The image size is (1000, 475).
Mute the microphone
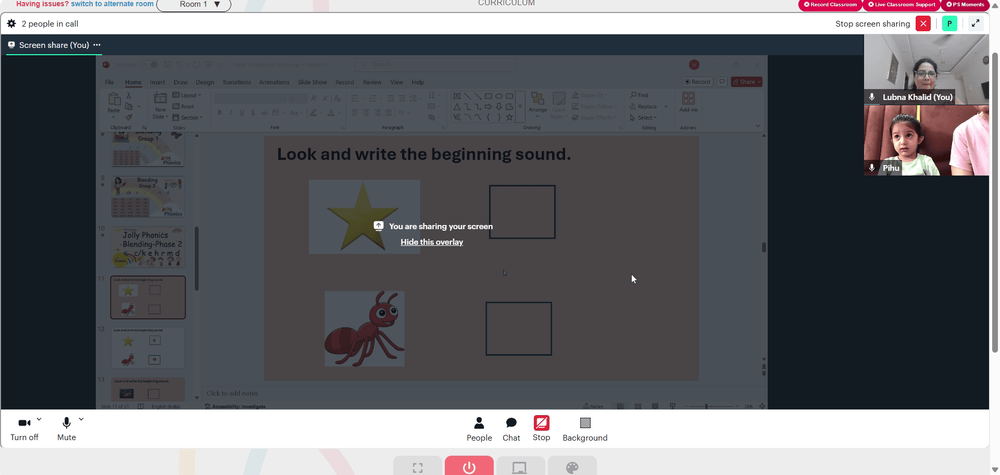pyautogui.click(x=66, y=429)
